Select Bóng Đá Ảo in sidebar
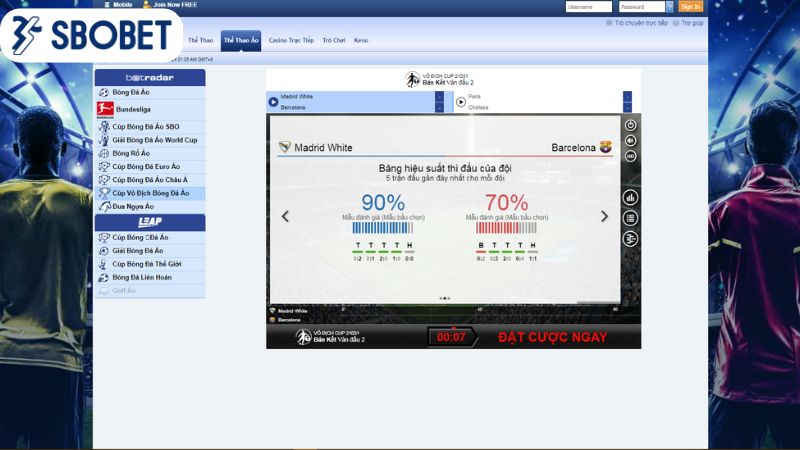800x450 pixels. pyautogui.click(x=150, y=92)
